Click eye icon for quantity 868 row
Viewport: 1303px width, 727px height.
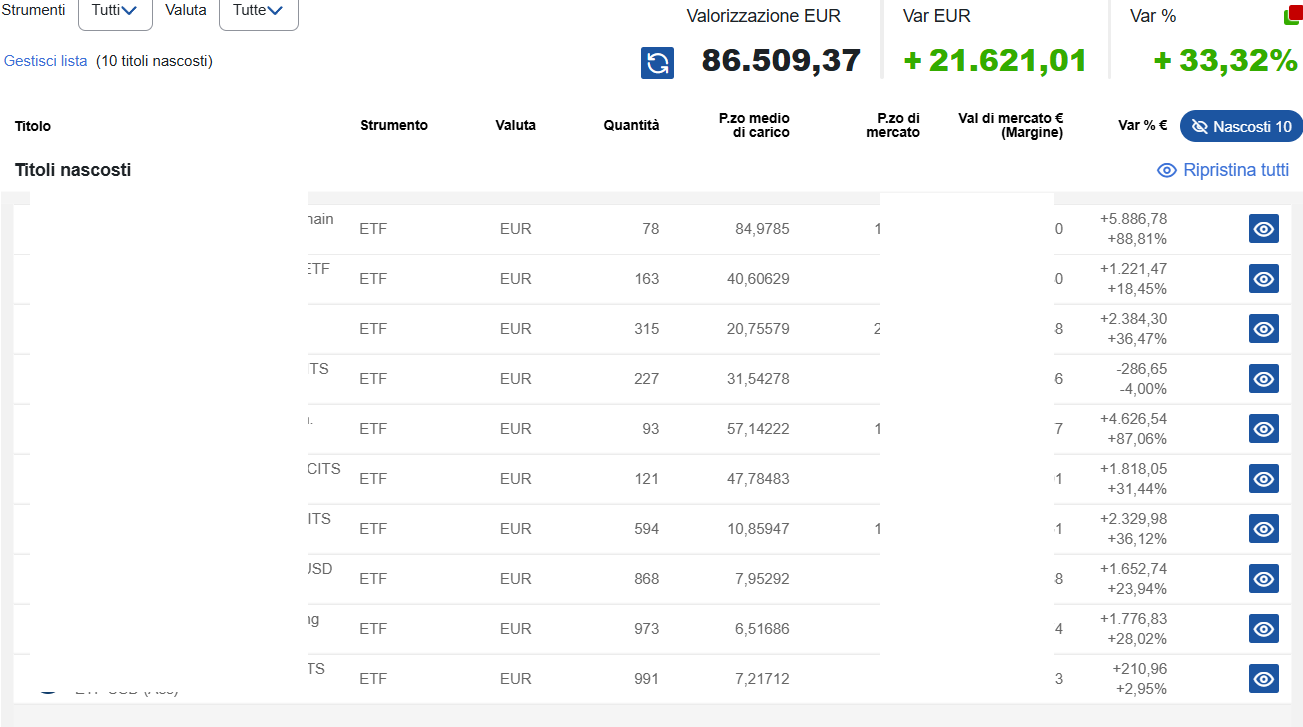(x=1263, y=579)
